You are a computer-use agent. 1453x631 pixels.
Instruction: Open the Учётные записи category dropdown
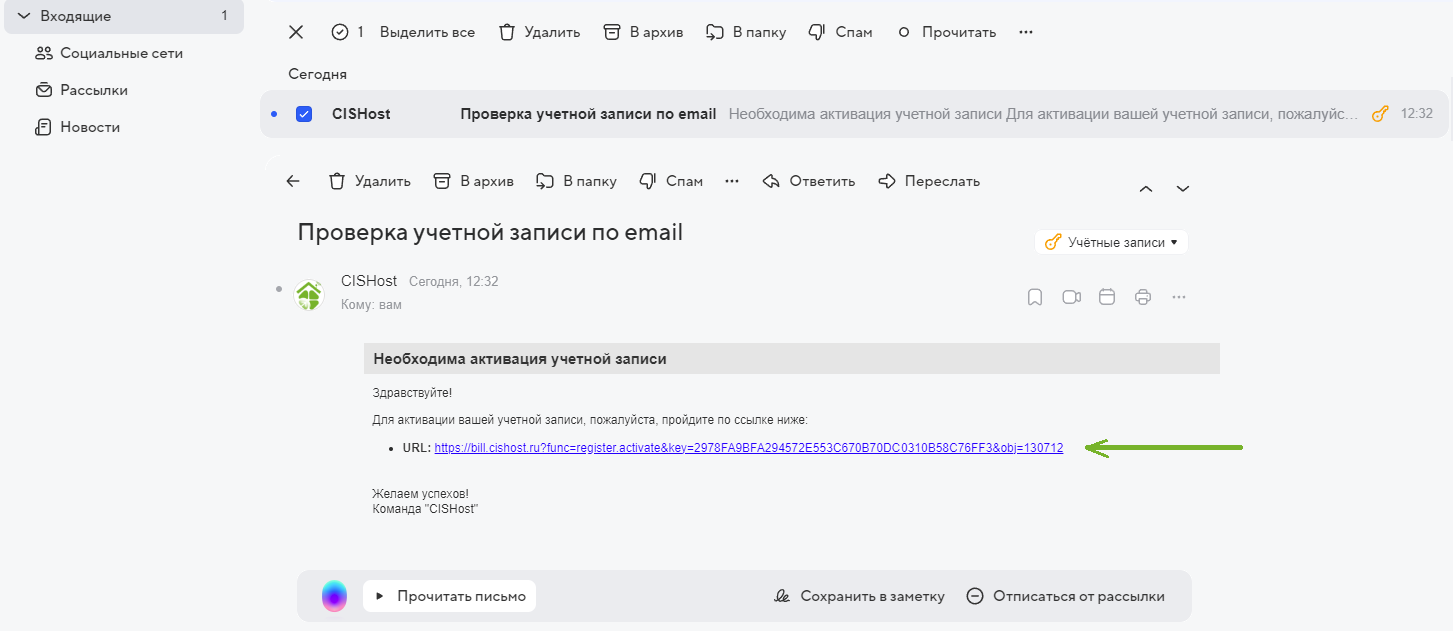click(1111, 242)
